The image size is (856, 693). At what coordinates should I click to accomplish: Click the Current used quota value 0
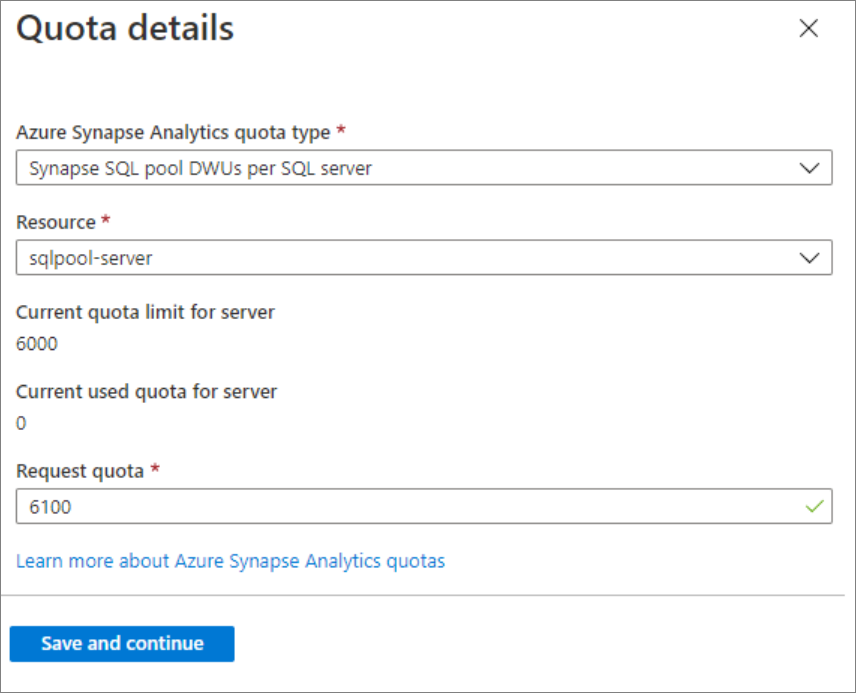point(20,423)
